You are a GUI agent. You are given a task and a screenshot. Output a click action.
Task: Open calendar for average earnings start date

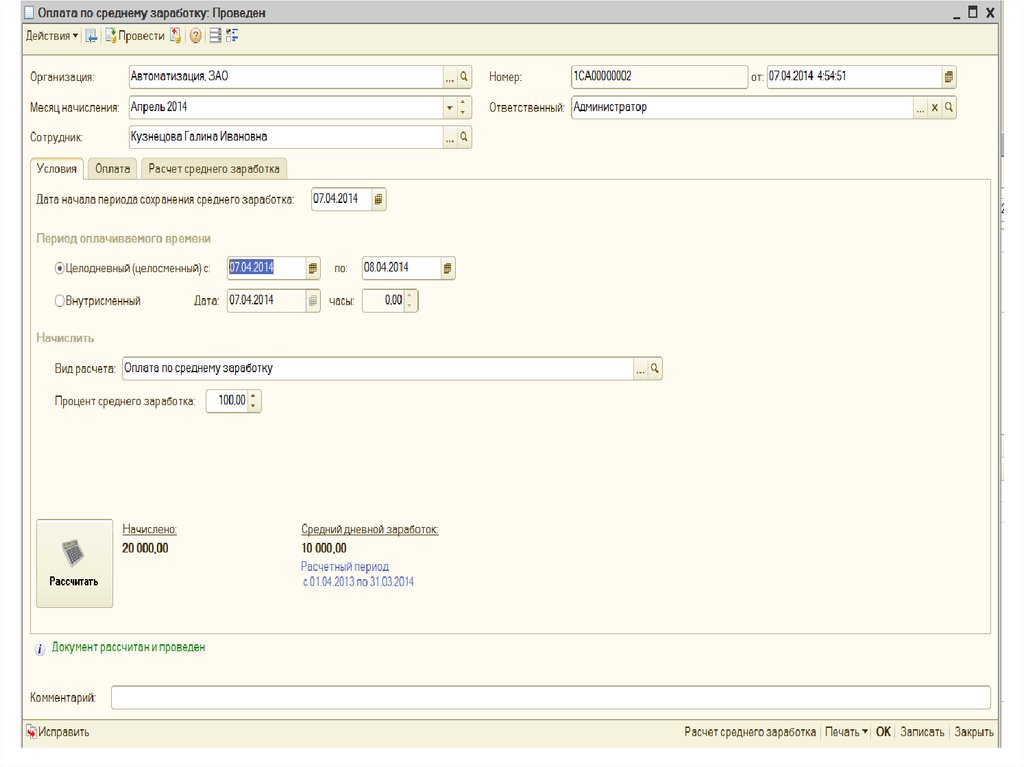coord(378,199)
